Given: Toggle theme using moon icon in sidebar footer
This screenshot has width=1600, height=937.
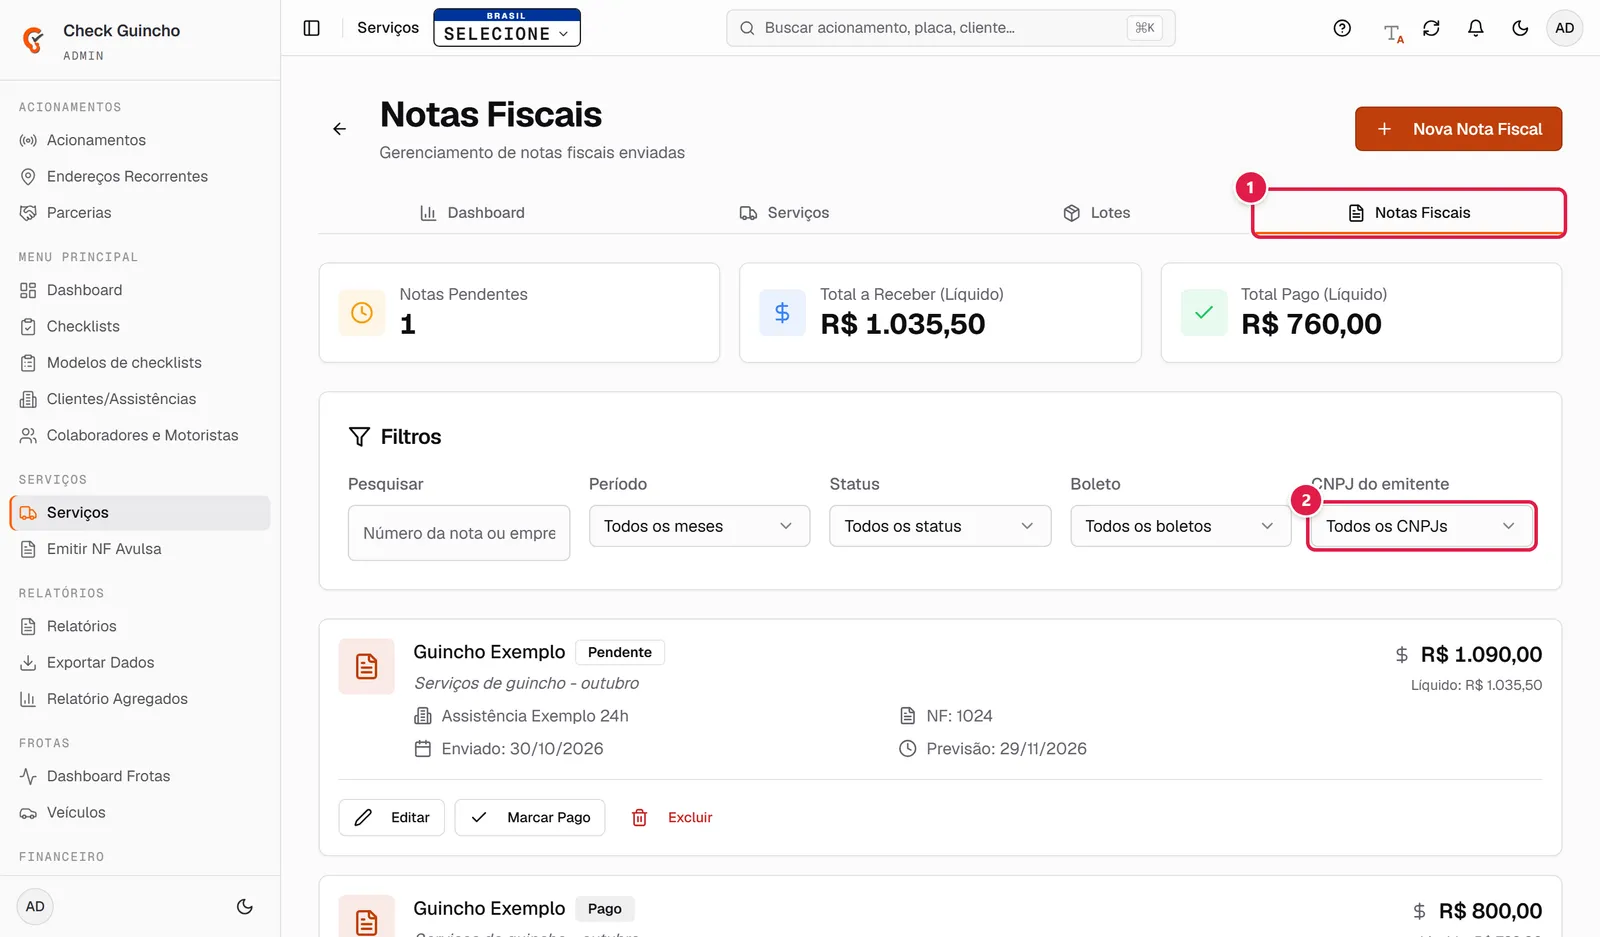Looking at the screenshot, I should (x=244, y=907).
